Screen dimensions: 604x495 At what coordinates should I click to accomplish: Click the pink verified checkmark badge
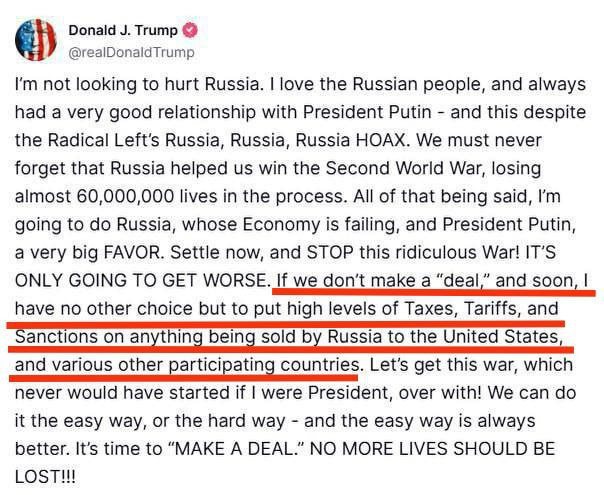pos(190,30)
